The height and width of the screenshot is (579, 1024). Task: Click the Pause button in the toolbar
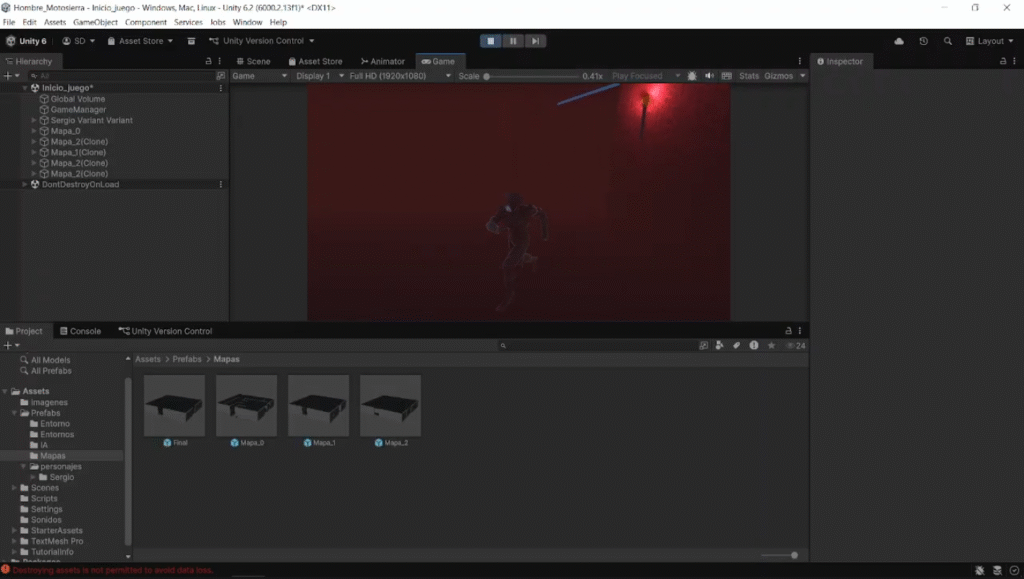pyautogui.click(x=513, y=41)
